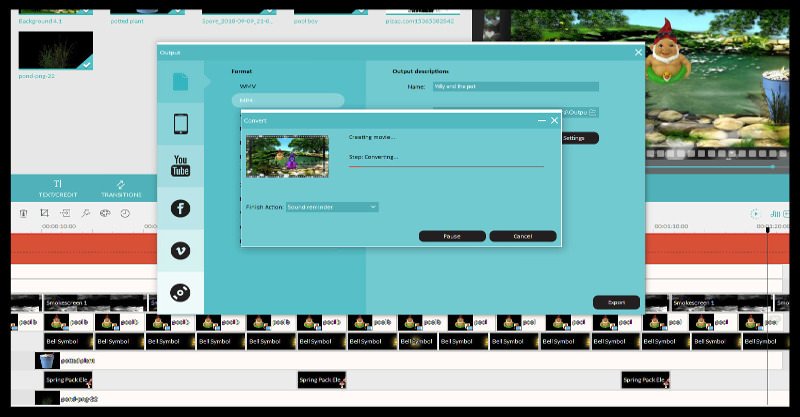Open the Settings button in Output dialog

pos(580,138)
